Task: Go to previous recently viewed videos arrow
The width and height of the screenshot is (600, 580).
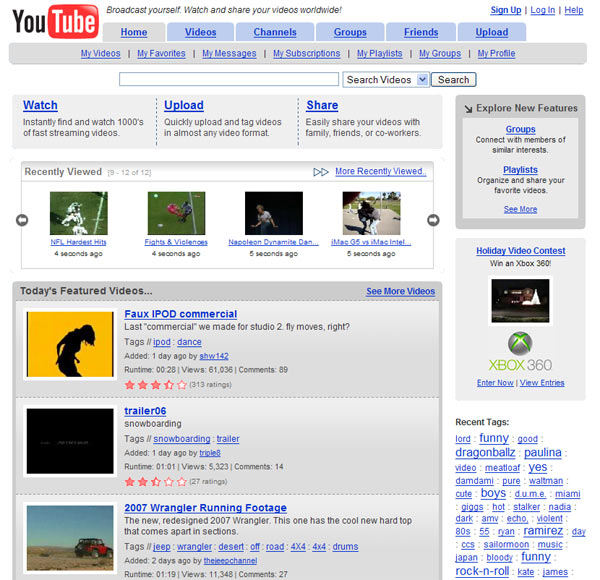Action: pyautogui.click(x=22, y=220)
